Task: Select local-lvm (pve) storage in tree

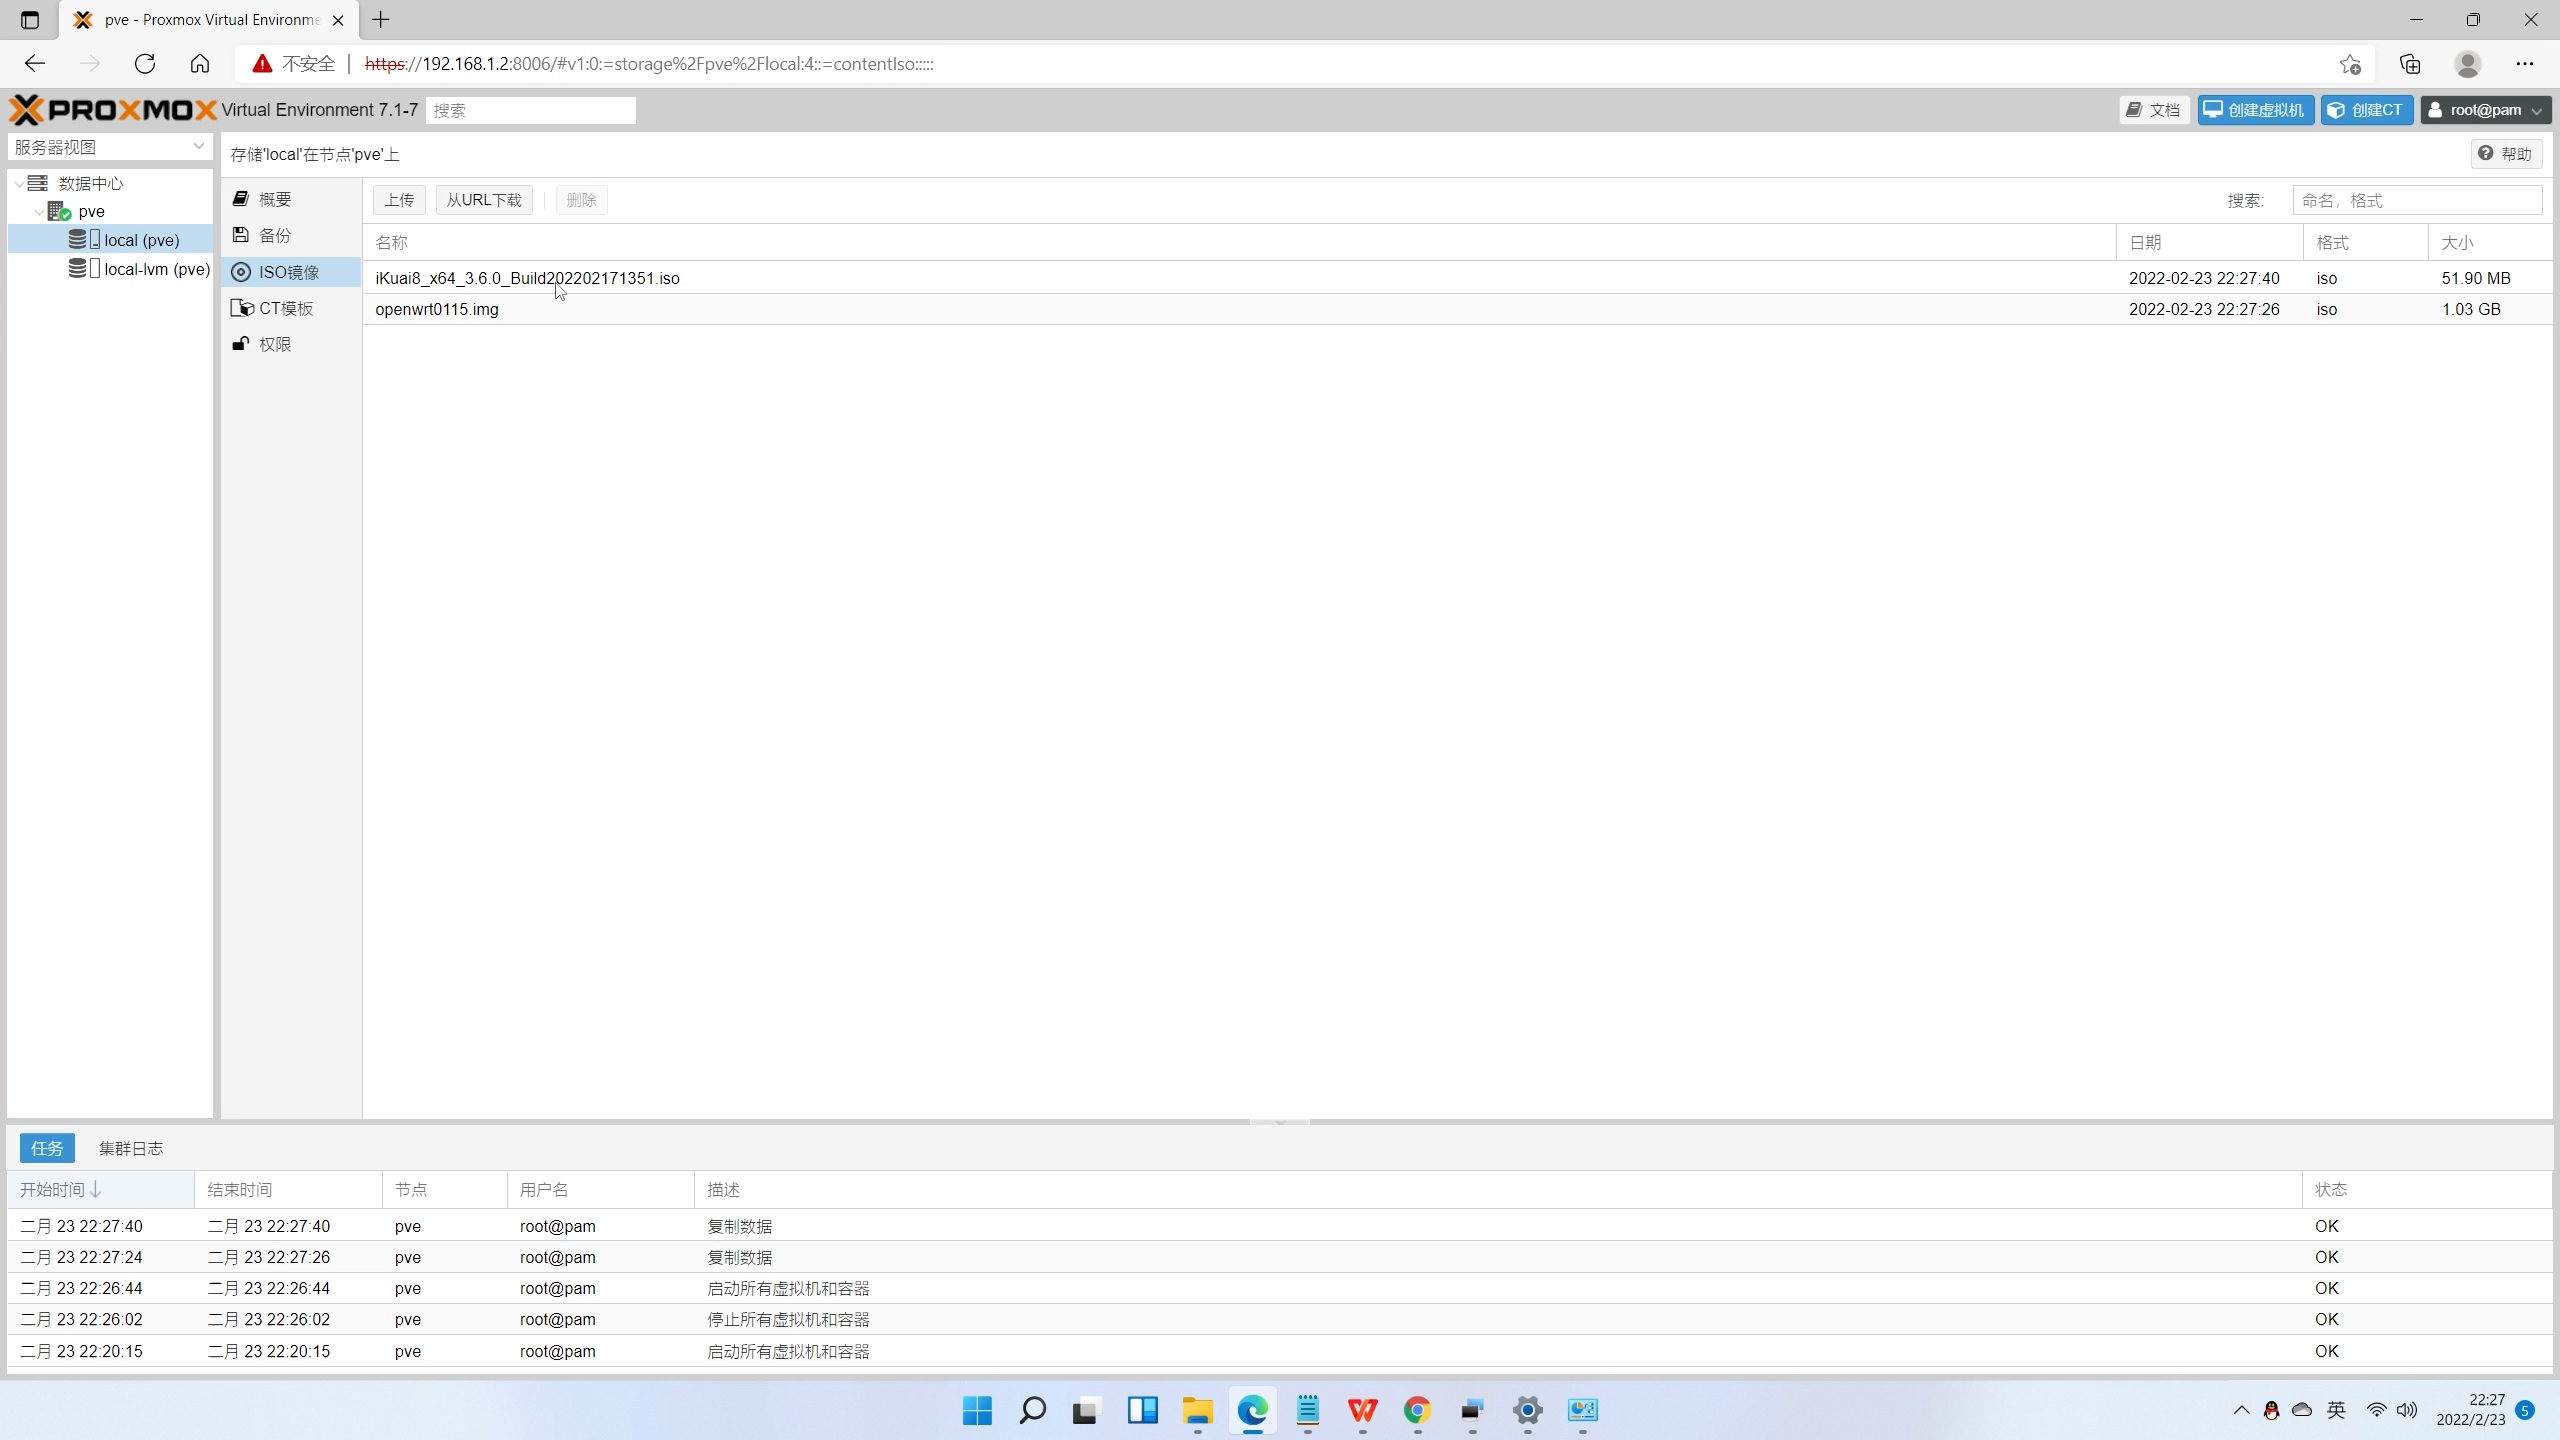Action: [x=156, y=269]
